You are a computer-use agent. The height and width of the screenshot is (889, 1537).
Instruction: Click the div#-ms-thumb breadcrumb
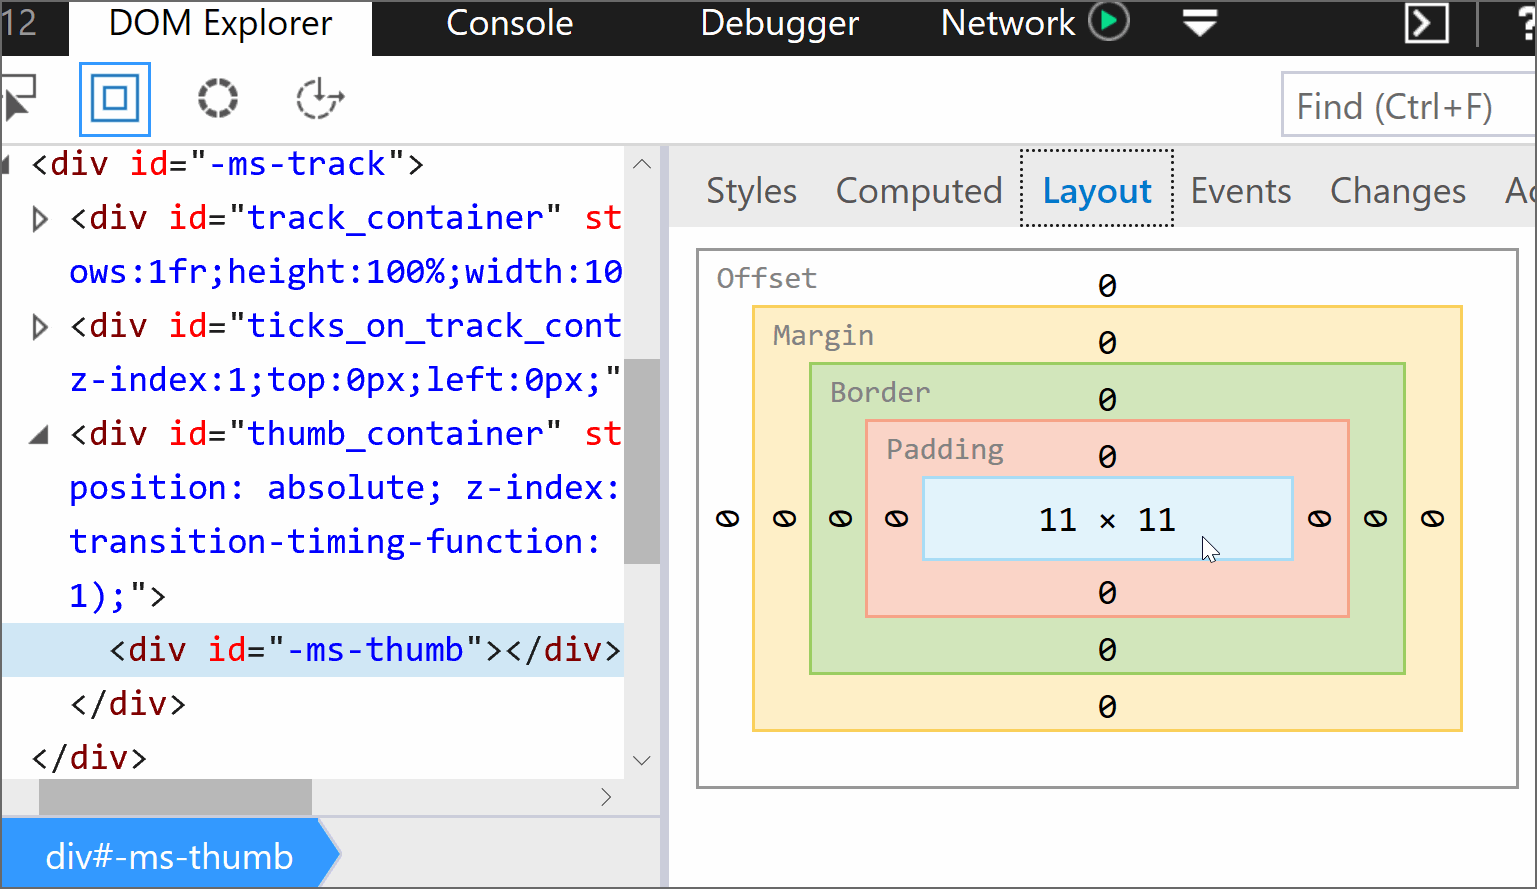point(169,857)
